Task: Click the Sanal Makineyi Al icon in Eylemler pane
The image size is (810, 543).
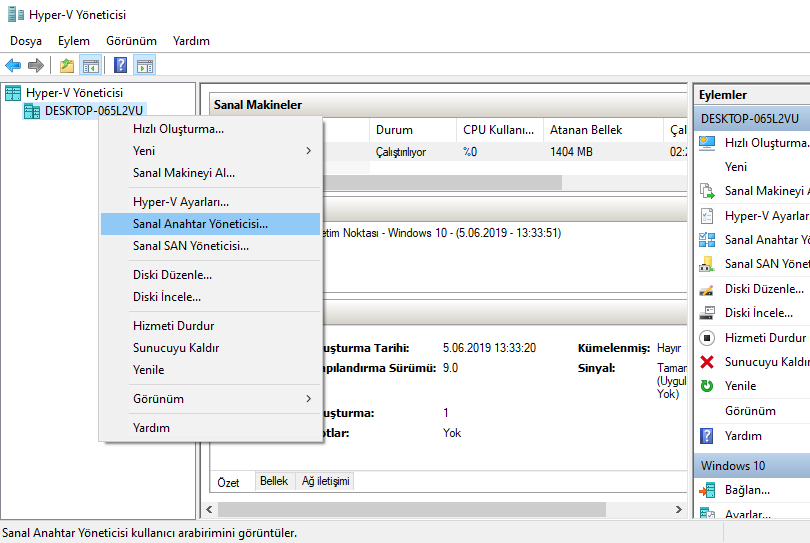Action: point(707,191)
